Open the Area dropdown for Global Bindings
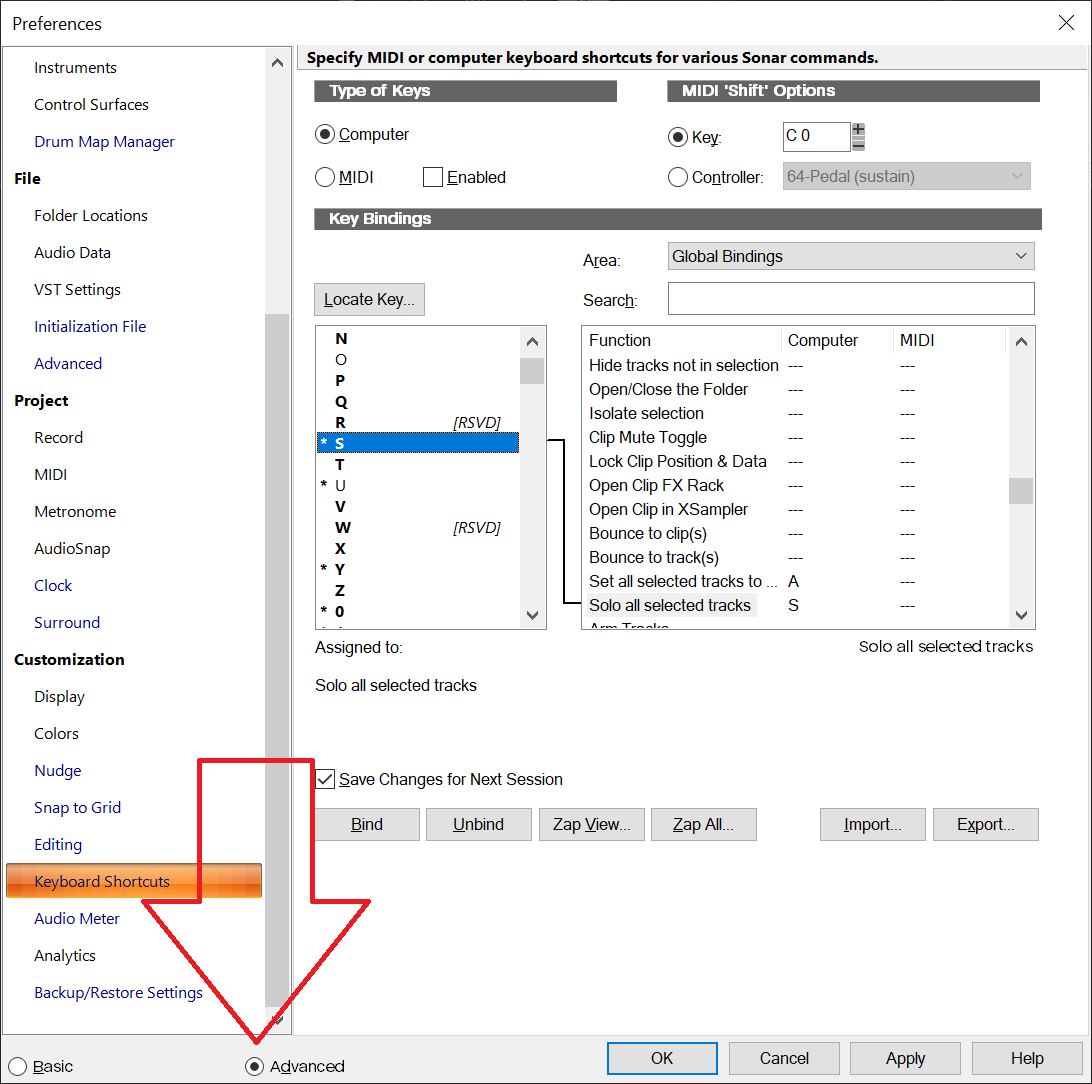Screen dimensions: 1092x1084 pos(851,256)
